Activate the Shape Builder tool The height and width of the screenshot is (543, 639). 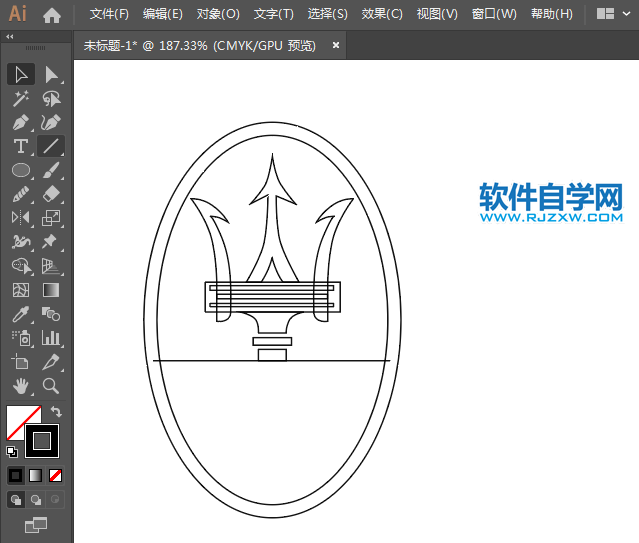[x=21, y=266]
